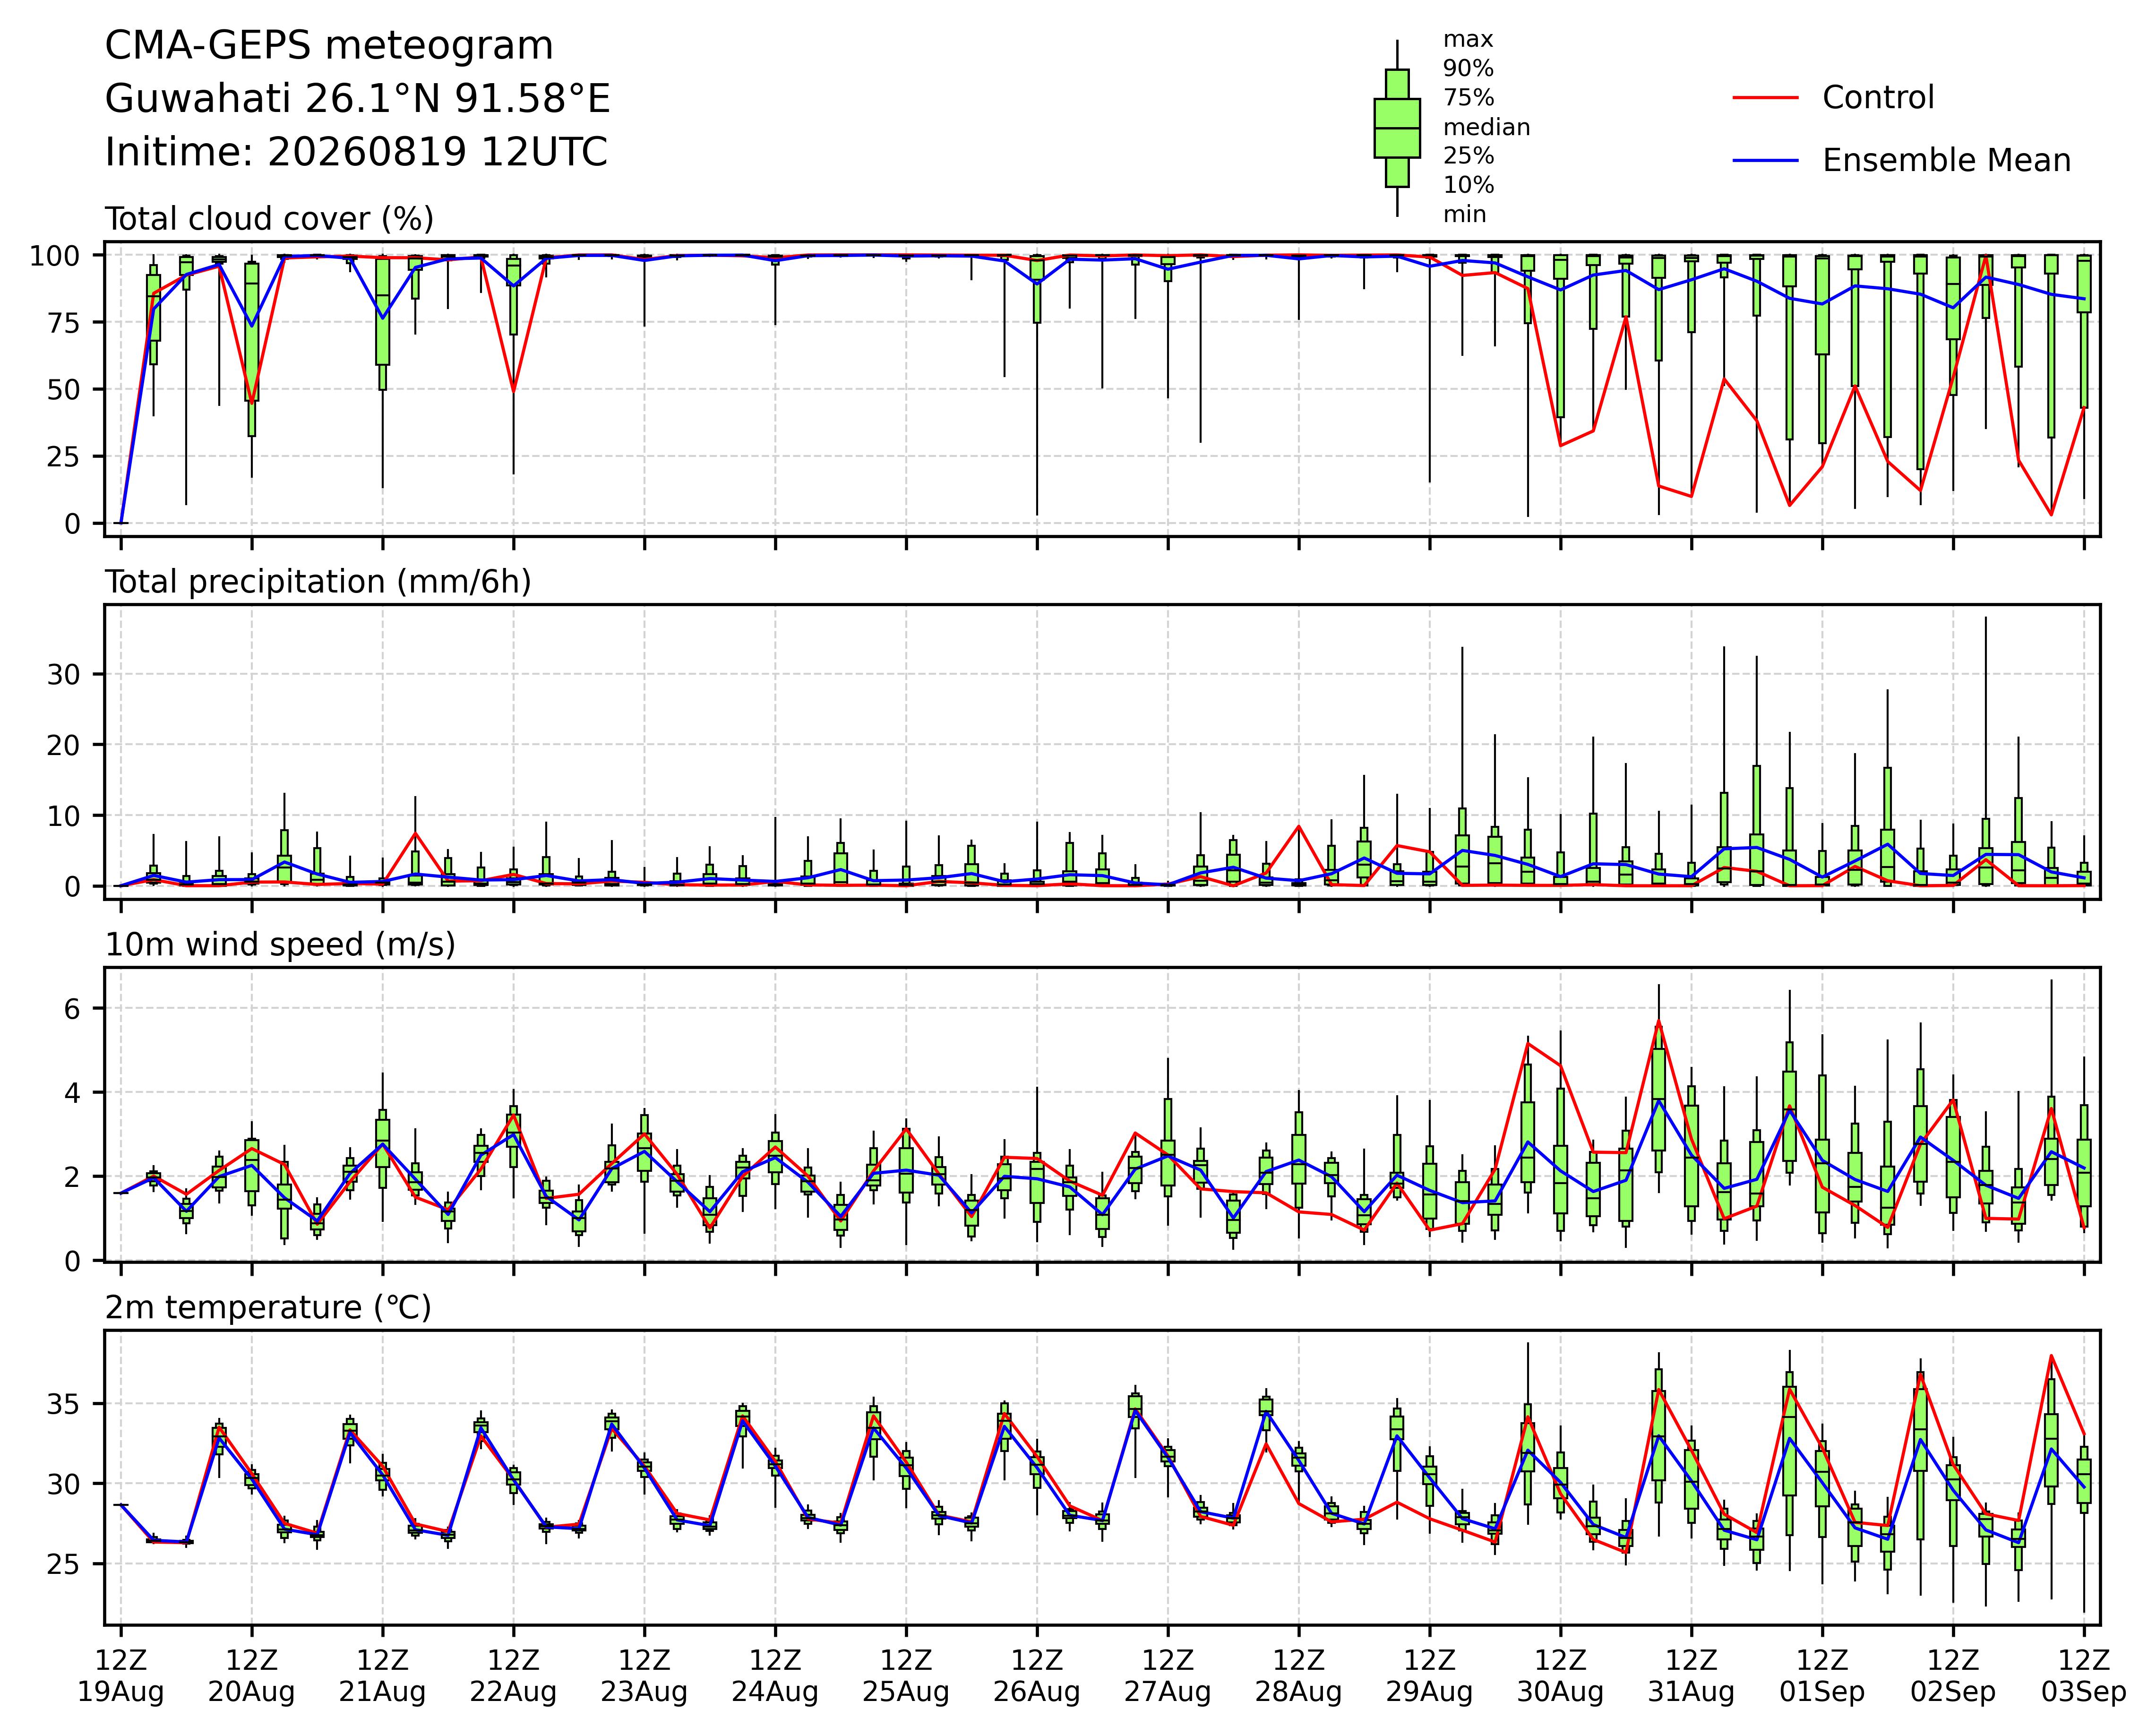
Task: Click the '12Z 30Aug' x-axis label
Action: 1560,1676
